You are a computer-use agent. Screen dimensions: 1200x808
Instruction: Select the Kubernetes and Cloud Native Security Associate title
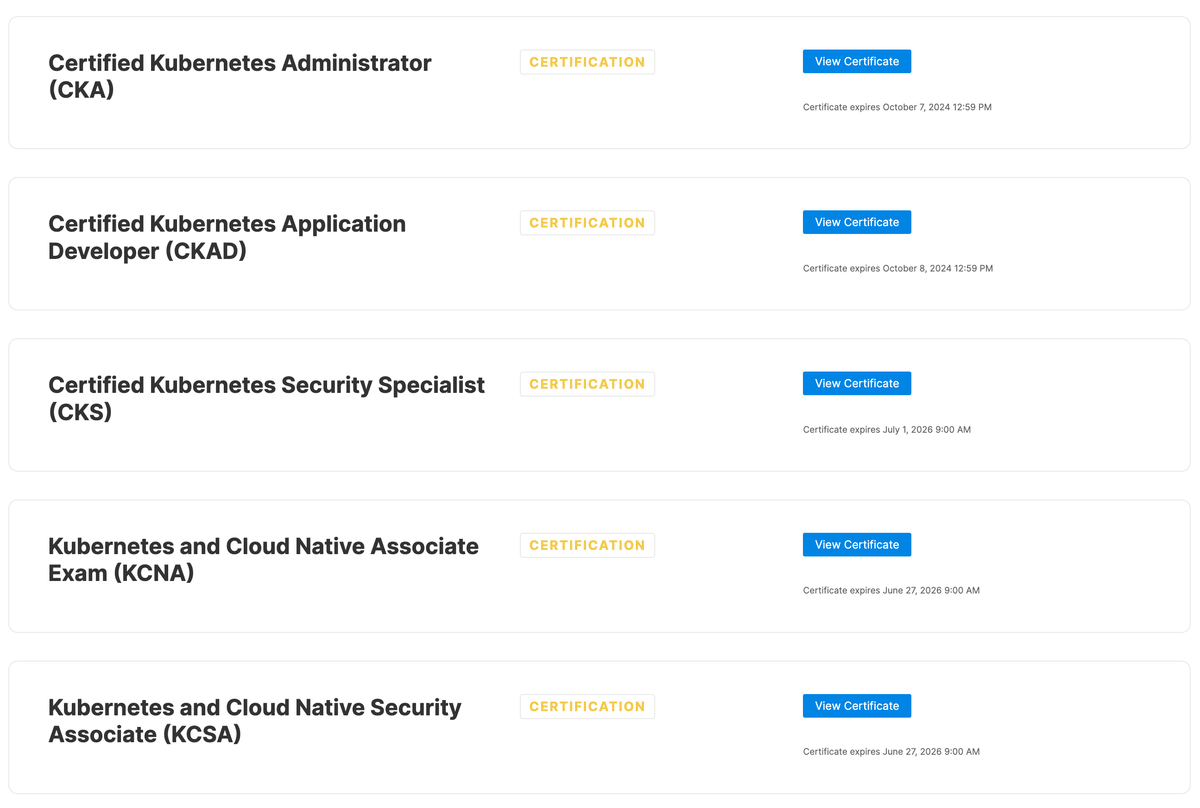coord(255,720)
